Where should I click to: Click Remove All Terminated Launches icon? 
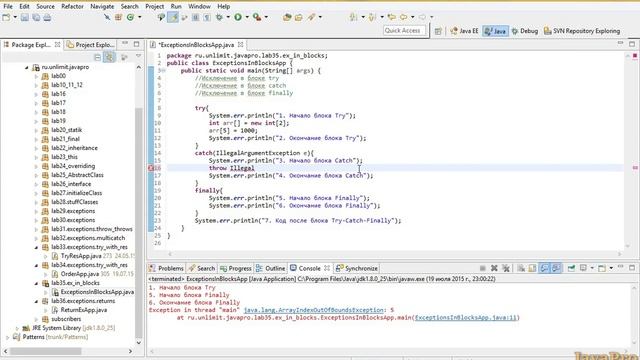[x=506, y=268]
